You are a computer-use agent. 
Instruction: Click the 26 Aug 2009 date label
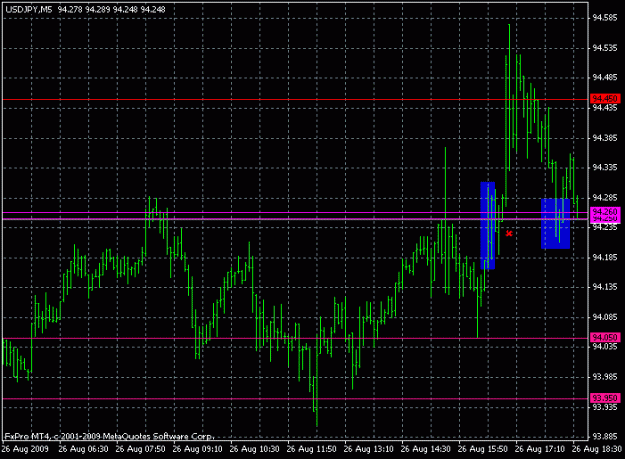point(25,449)
